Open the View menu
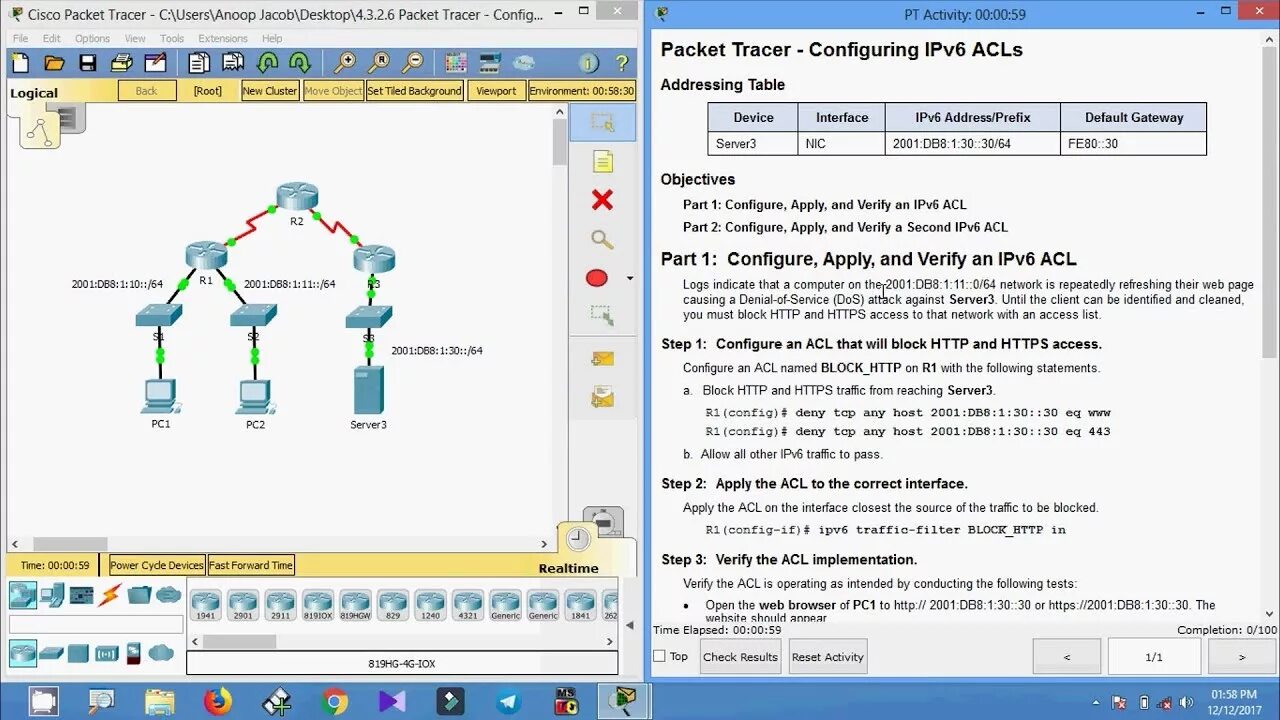 (x=135, y=39)
